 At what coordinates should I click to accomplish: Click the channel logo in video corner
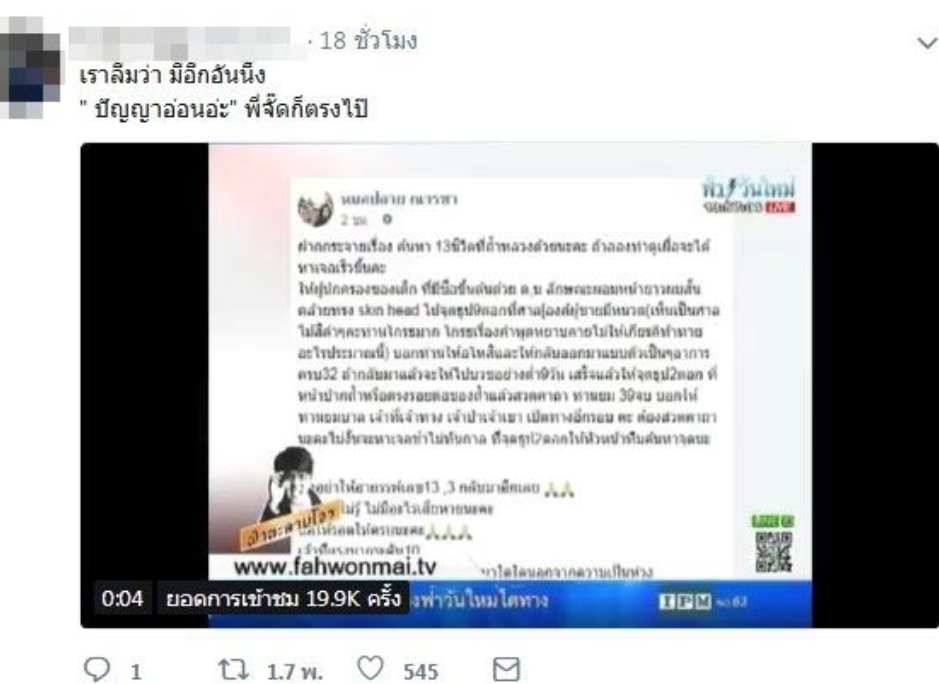(749, 196)
